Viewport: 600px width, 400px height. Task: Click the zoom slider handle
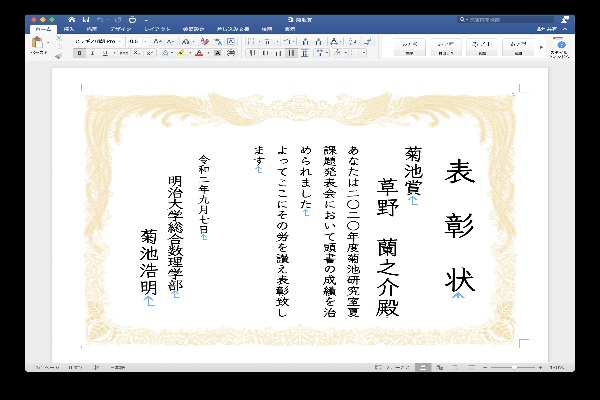[x=515, y=367]
